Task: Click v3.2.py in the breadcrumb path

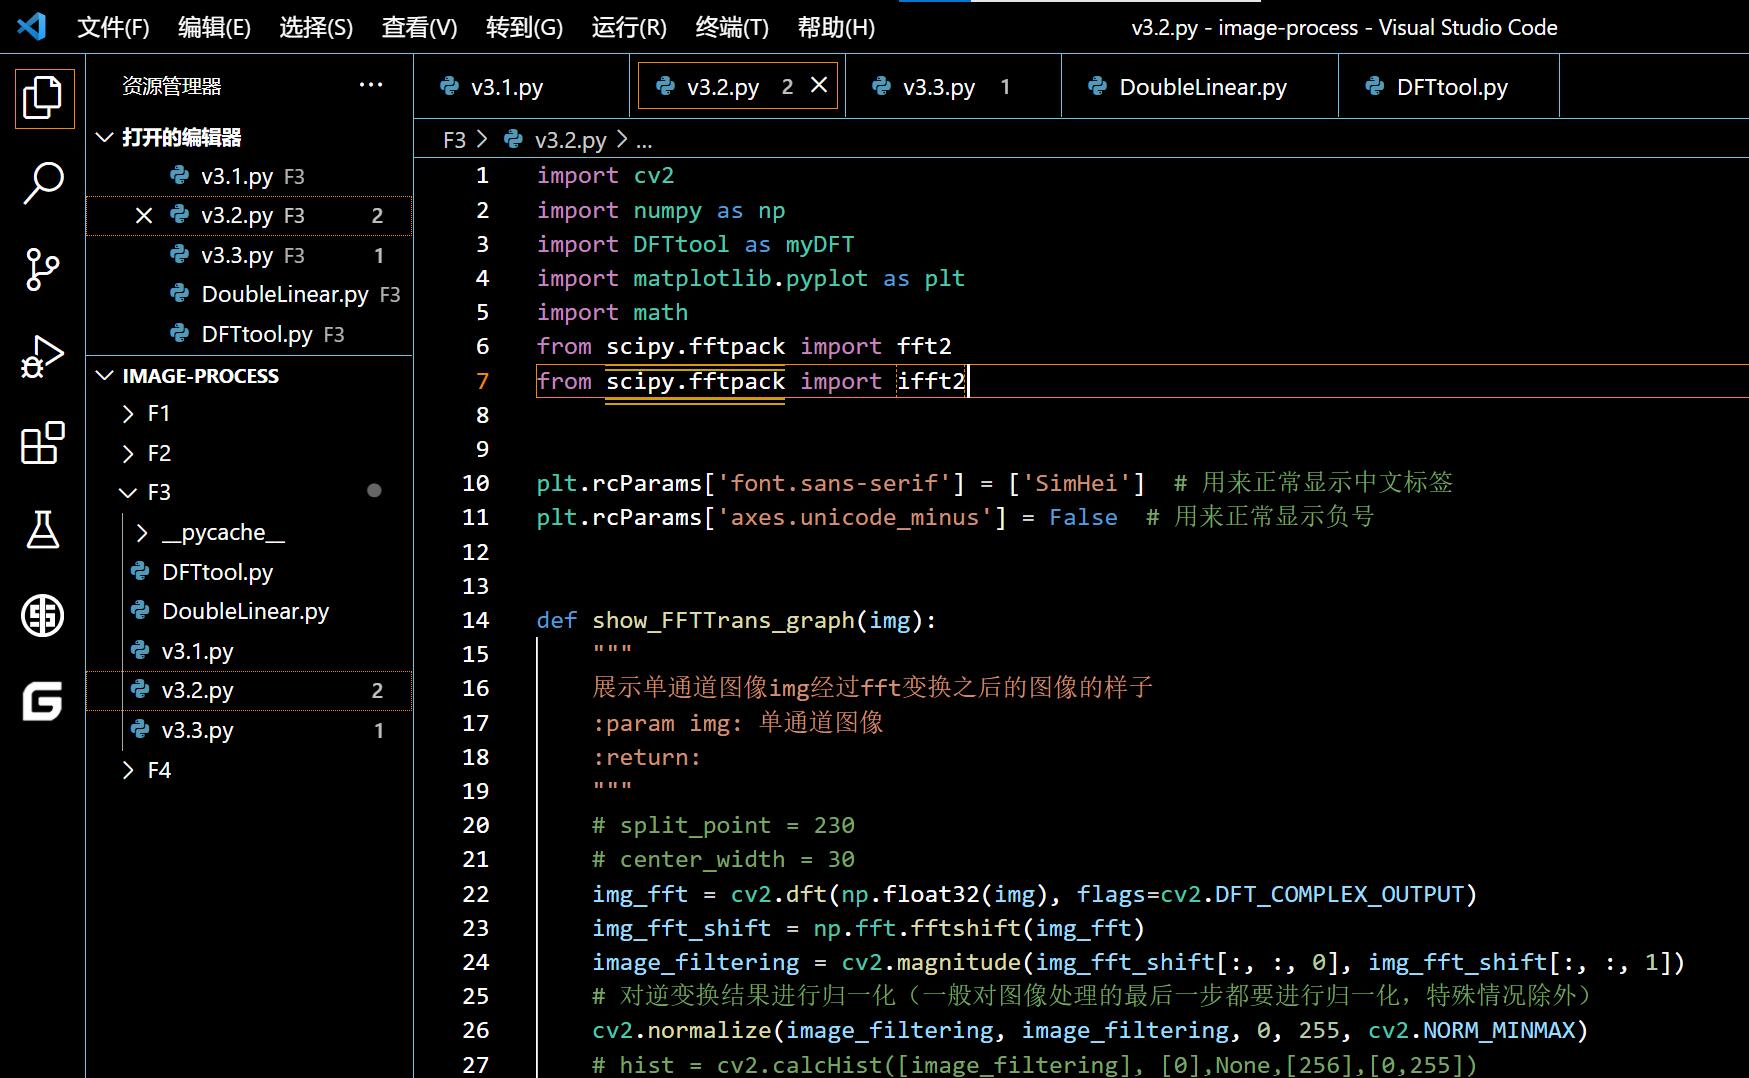Action: (570, 140)
